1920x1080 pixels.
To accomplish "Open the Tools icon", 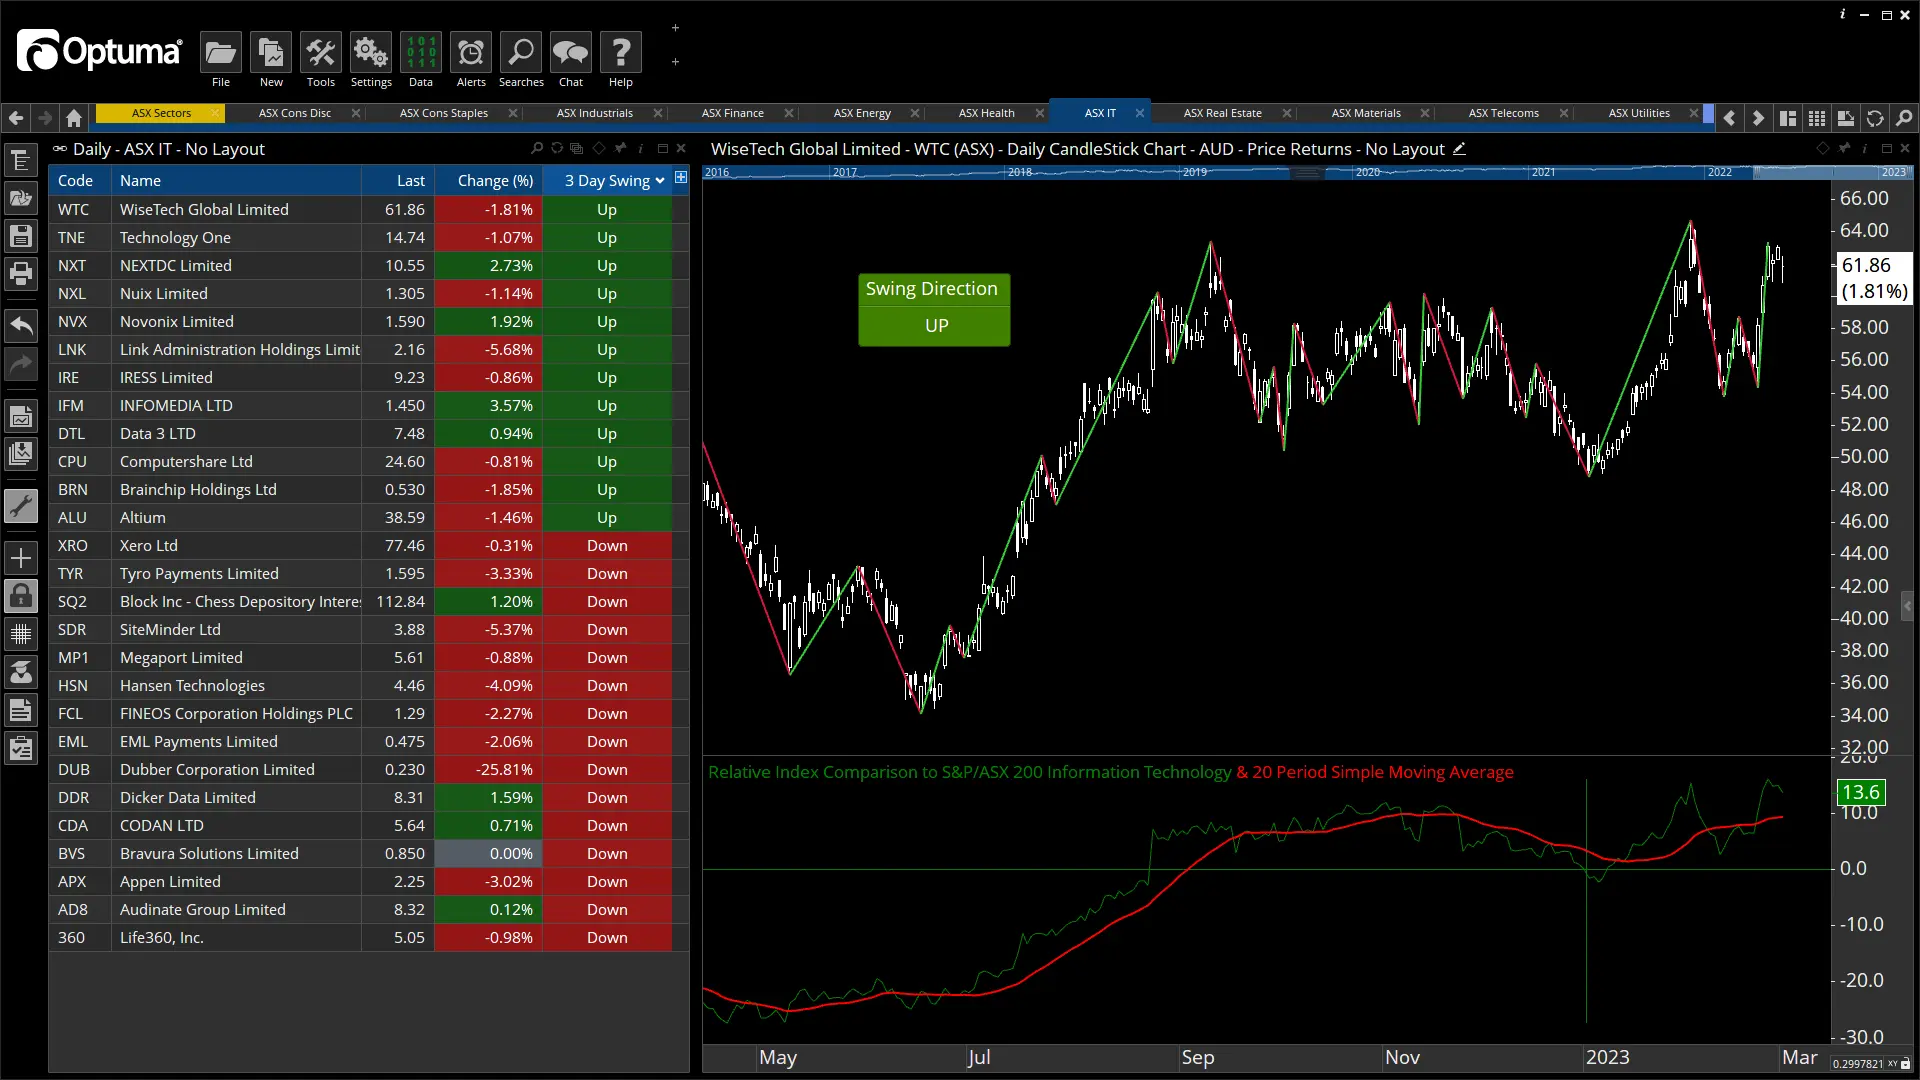I will click(x=321, y=53).
